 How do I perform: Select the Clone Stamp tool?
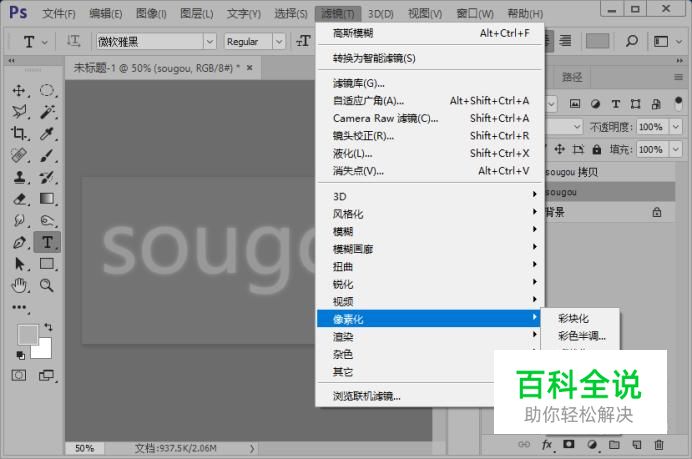tap(19, 177)
